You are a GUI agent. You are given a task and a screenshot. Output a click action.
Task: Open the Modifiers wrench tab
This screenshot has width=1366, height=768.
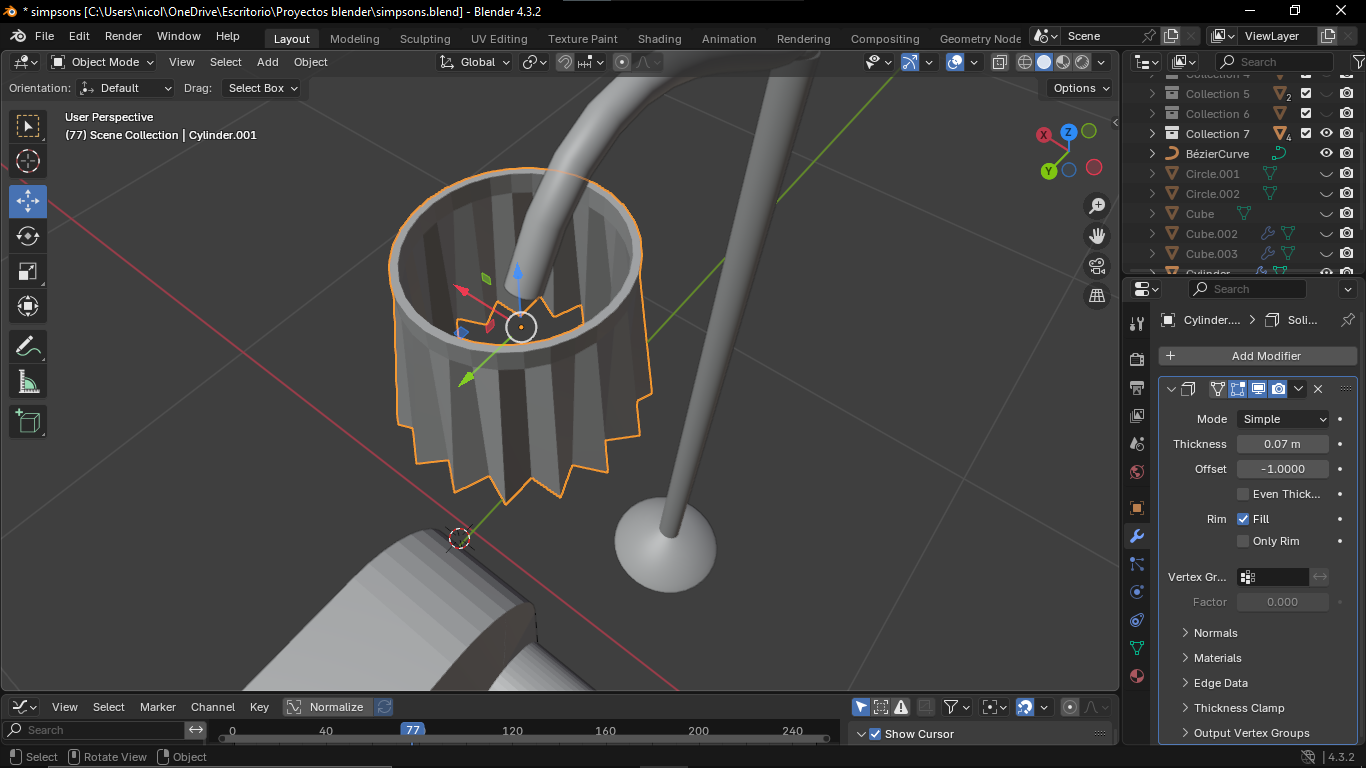pos(1137,536)
